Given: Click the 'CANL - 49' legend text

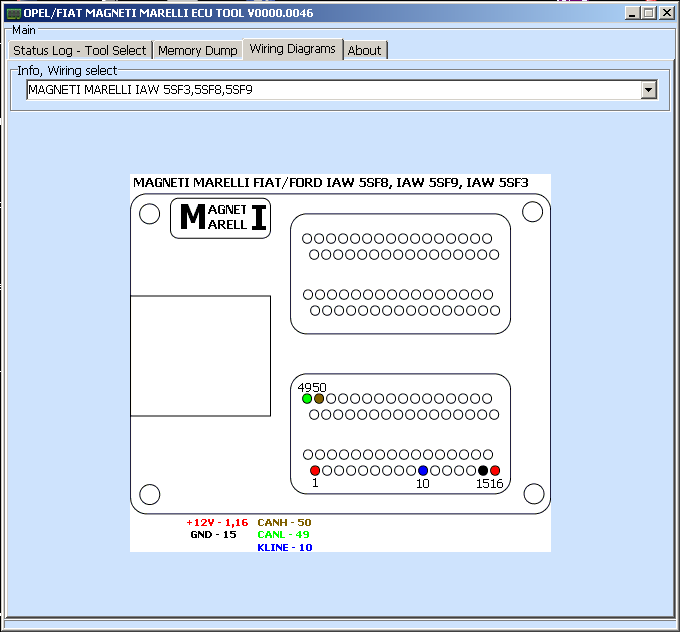Looking at the screenshot, I should [283, 534].
